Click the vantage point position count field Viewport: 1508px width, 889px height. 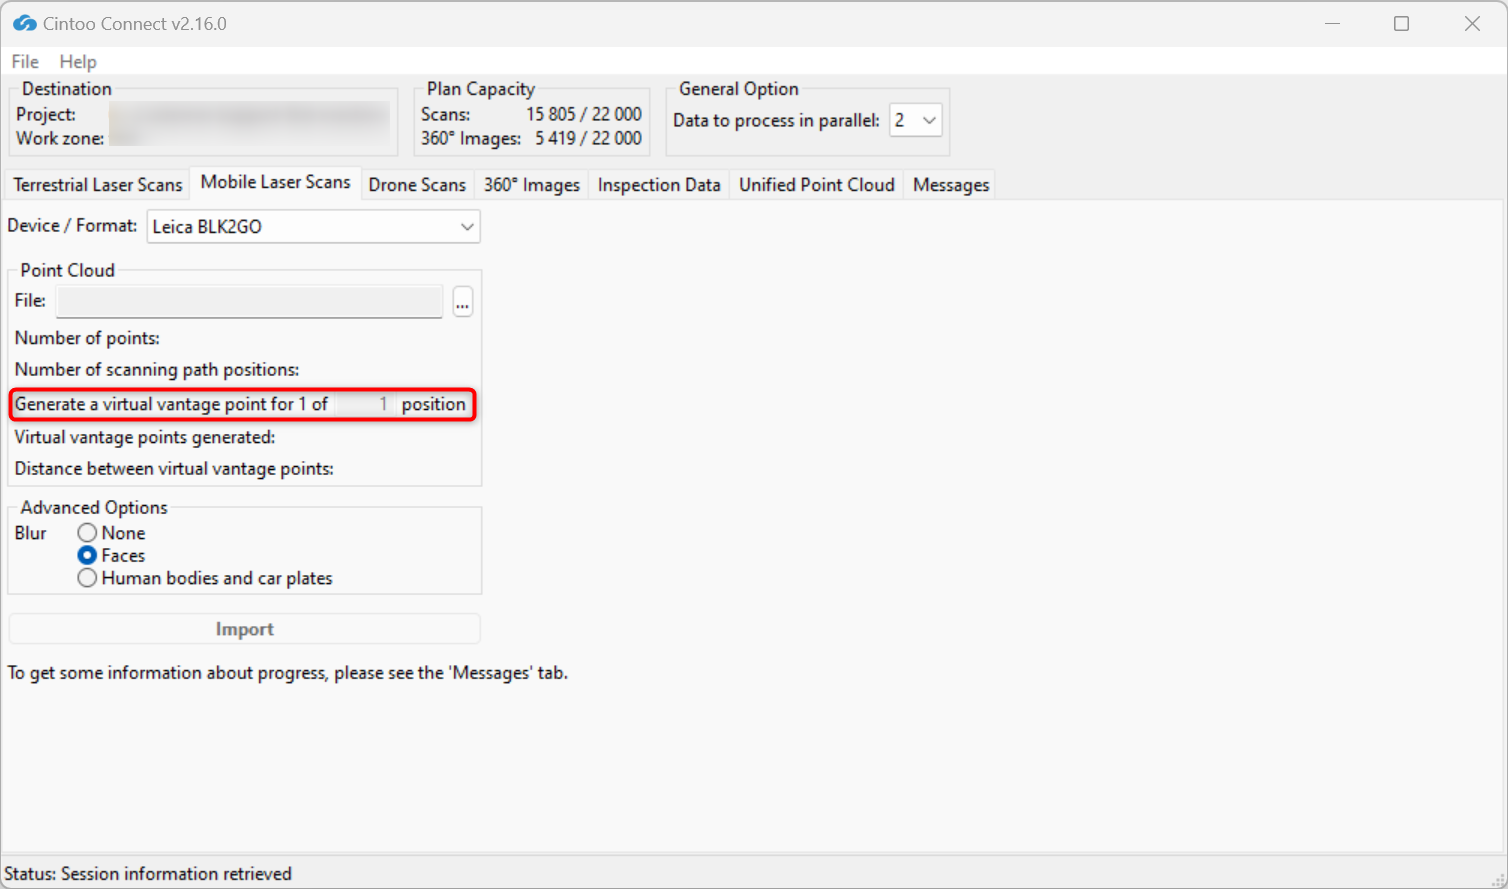click(x=364, y=404)
